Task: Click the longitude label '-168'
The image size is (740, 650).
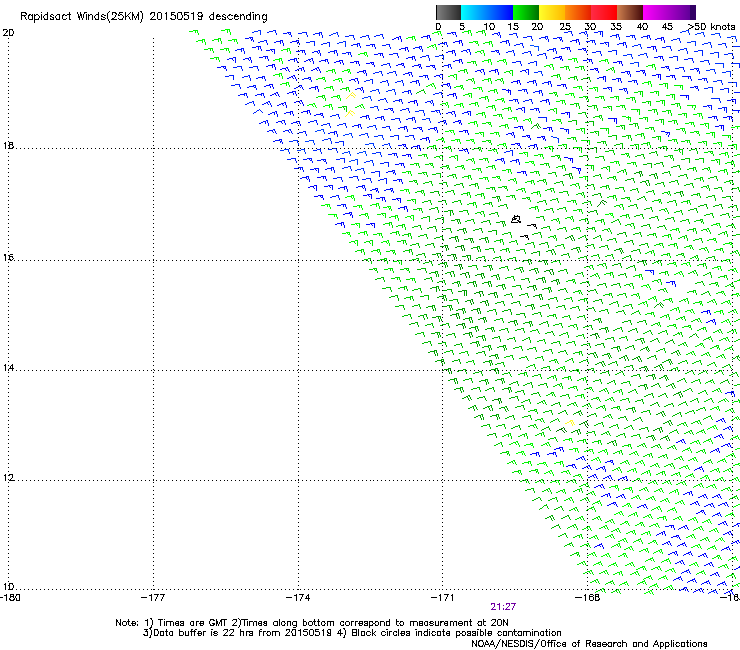Action: (588, 598)
